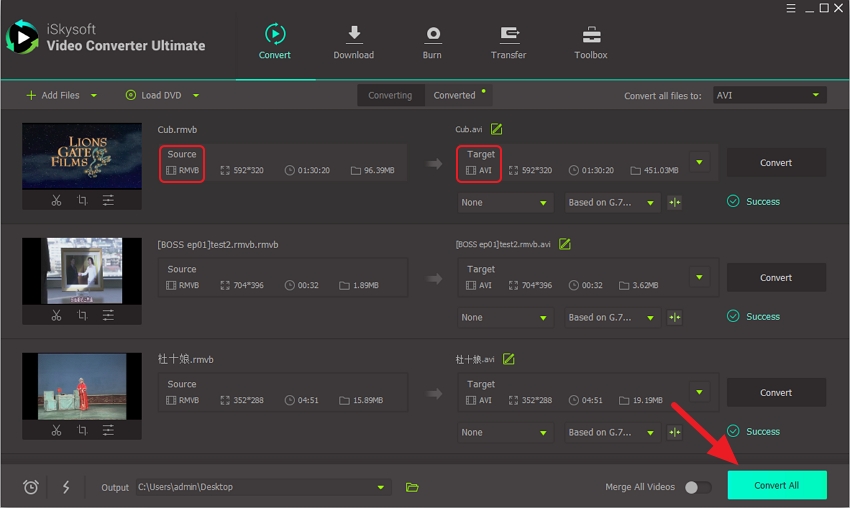Click the top-right hamburger menu icon
850x508 pixels.
tap(789, 8)
